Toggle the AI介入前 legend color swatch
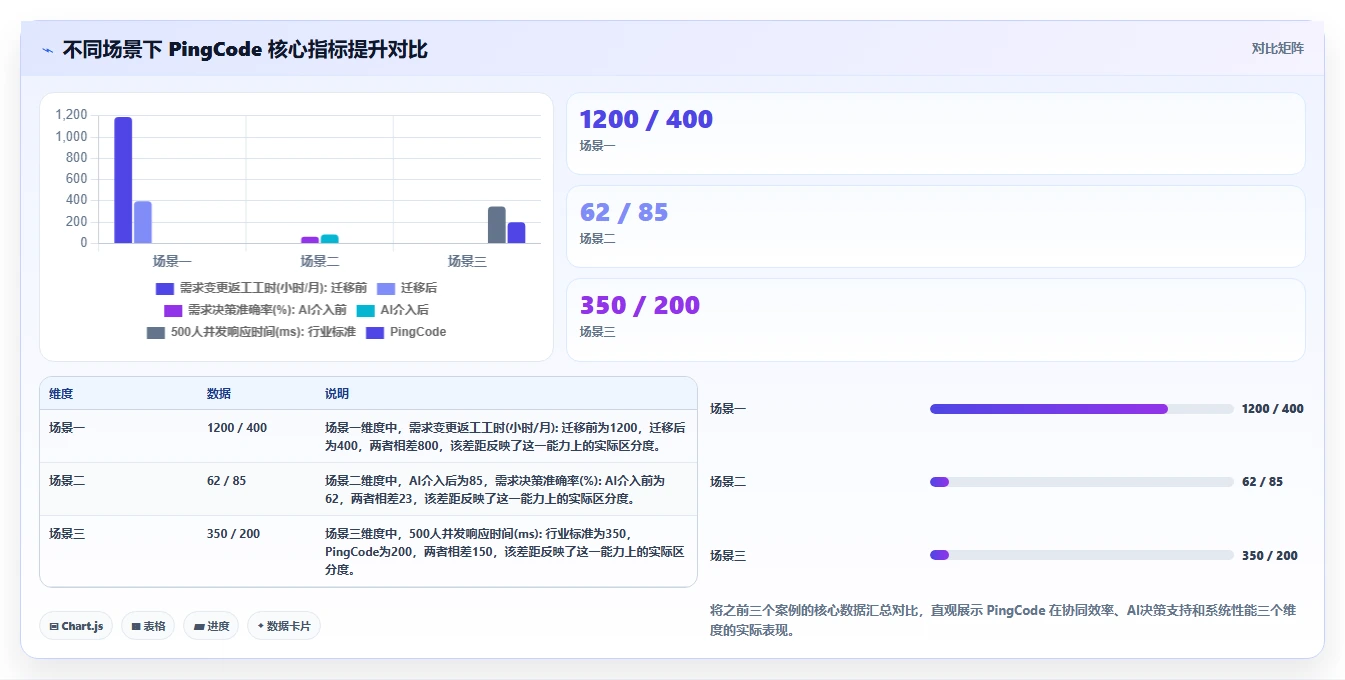The width and height of the screenshot is (1345, 680). [173, 310]
